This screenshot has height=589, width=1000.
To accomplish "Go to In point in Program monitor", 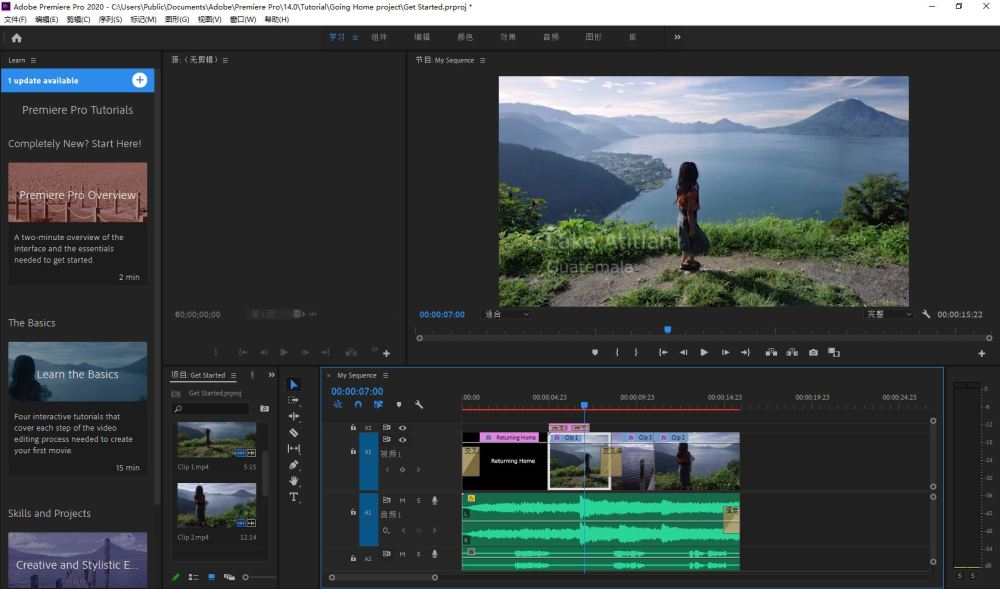I will (663, 353).
